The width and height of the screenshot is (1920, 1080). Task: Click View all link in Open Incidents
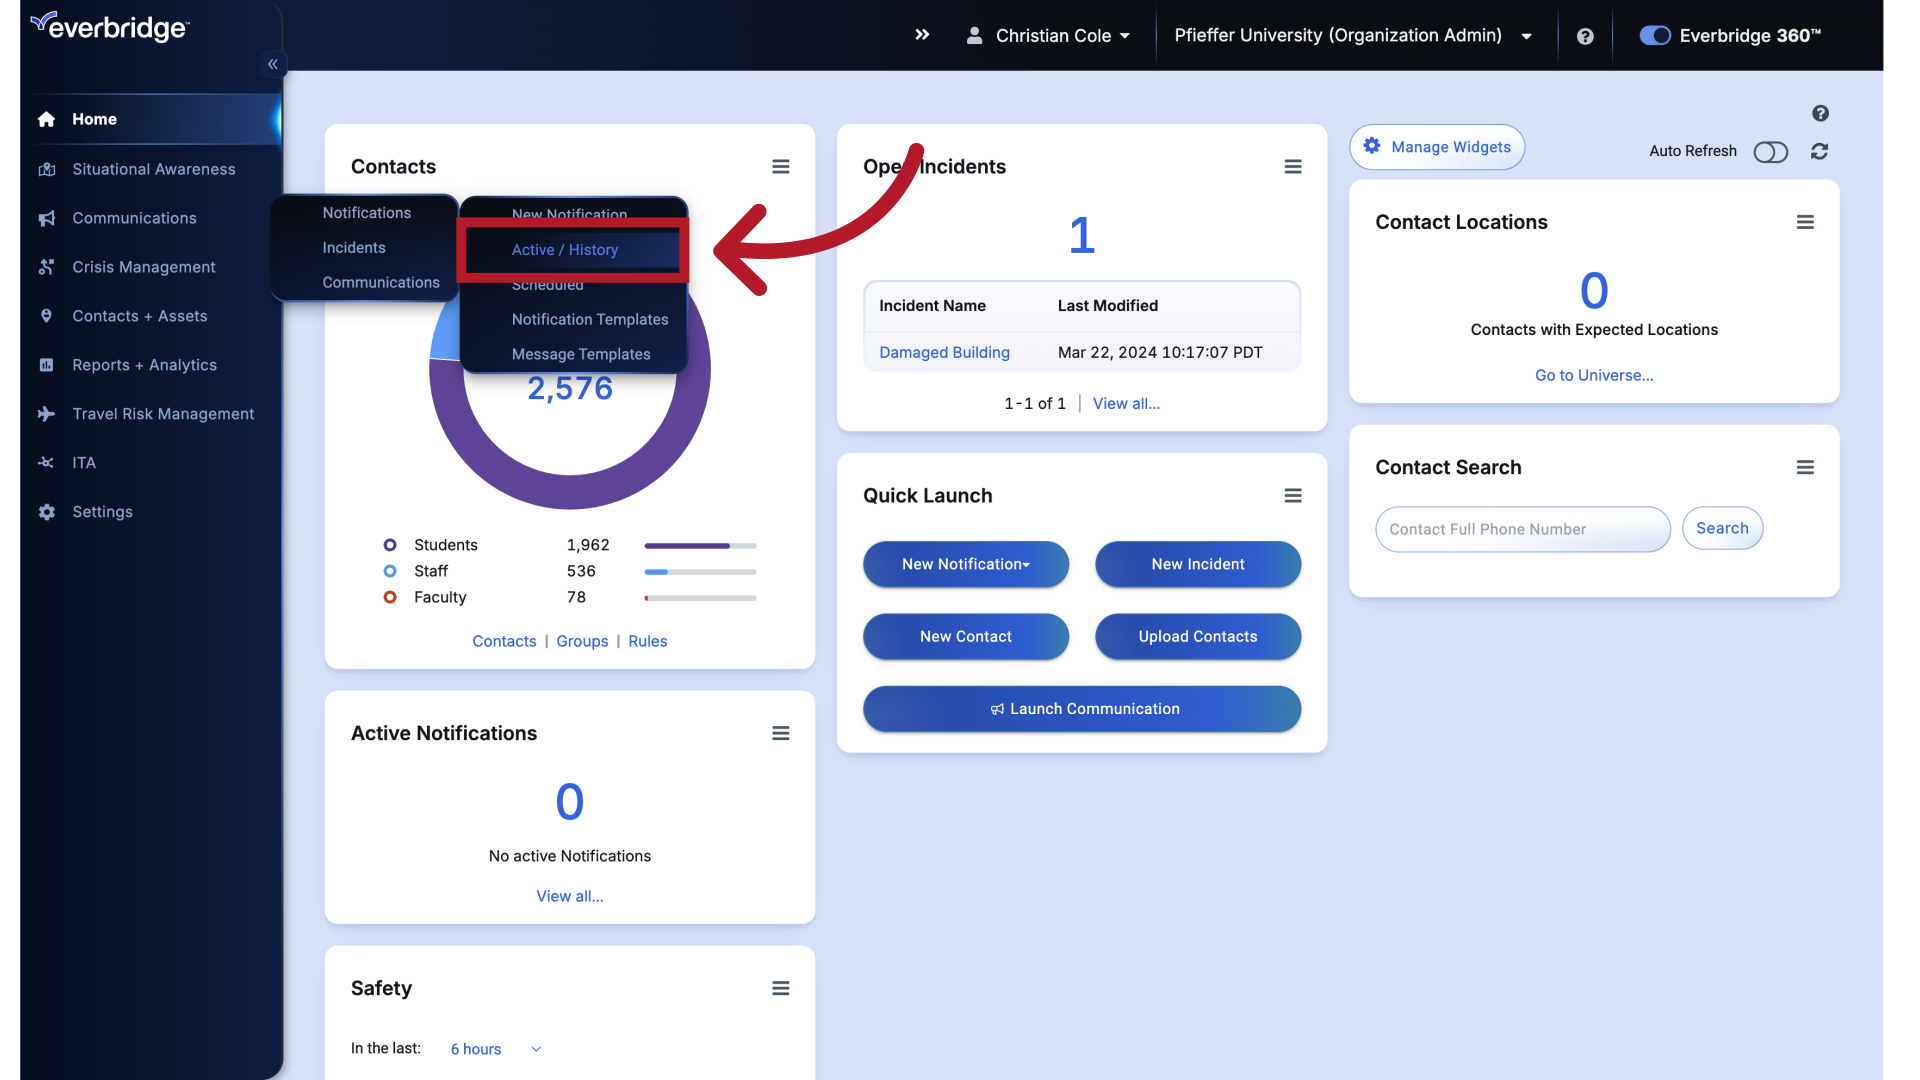pos(1126,403)
